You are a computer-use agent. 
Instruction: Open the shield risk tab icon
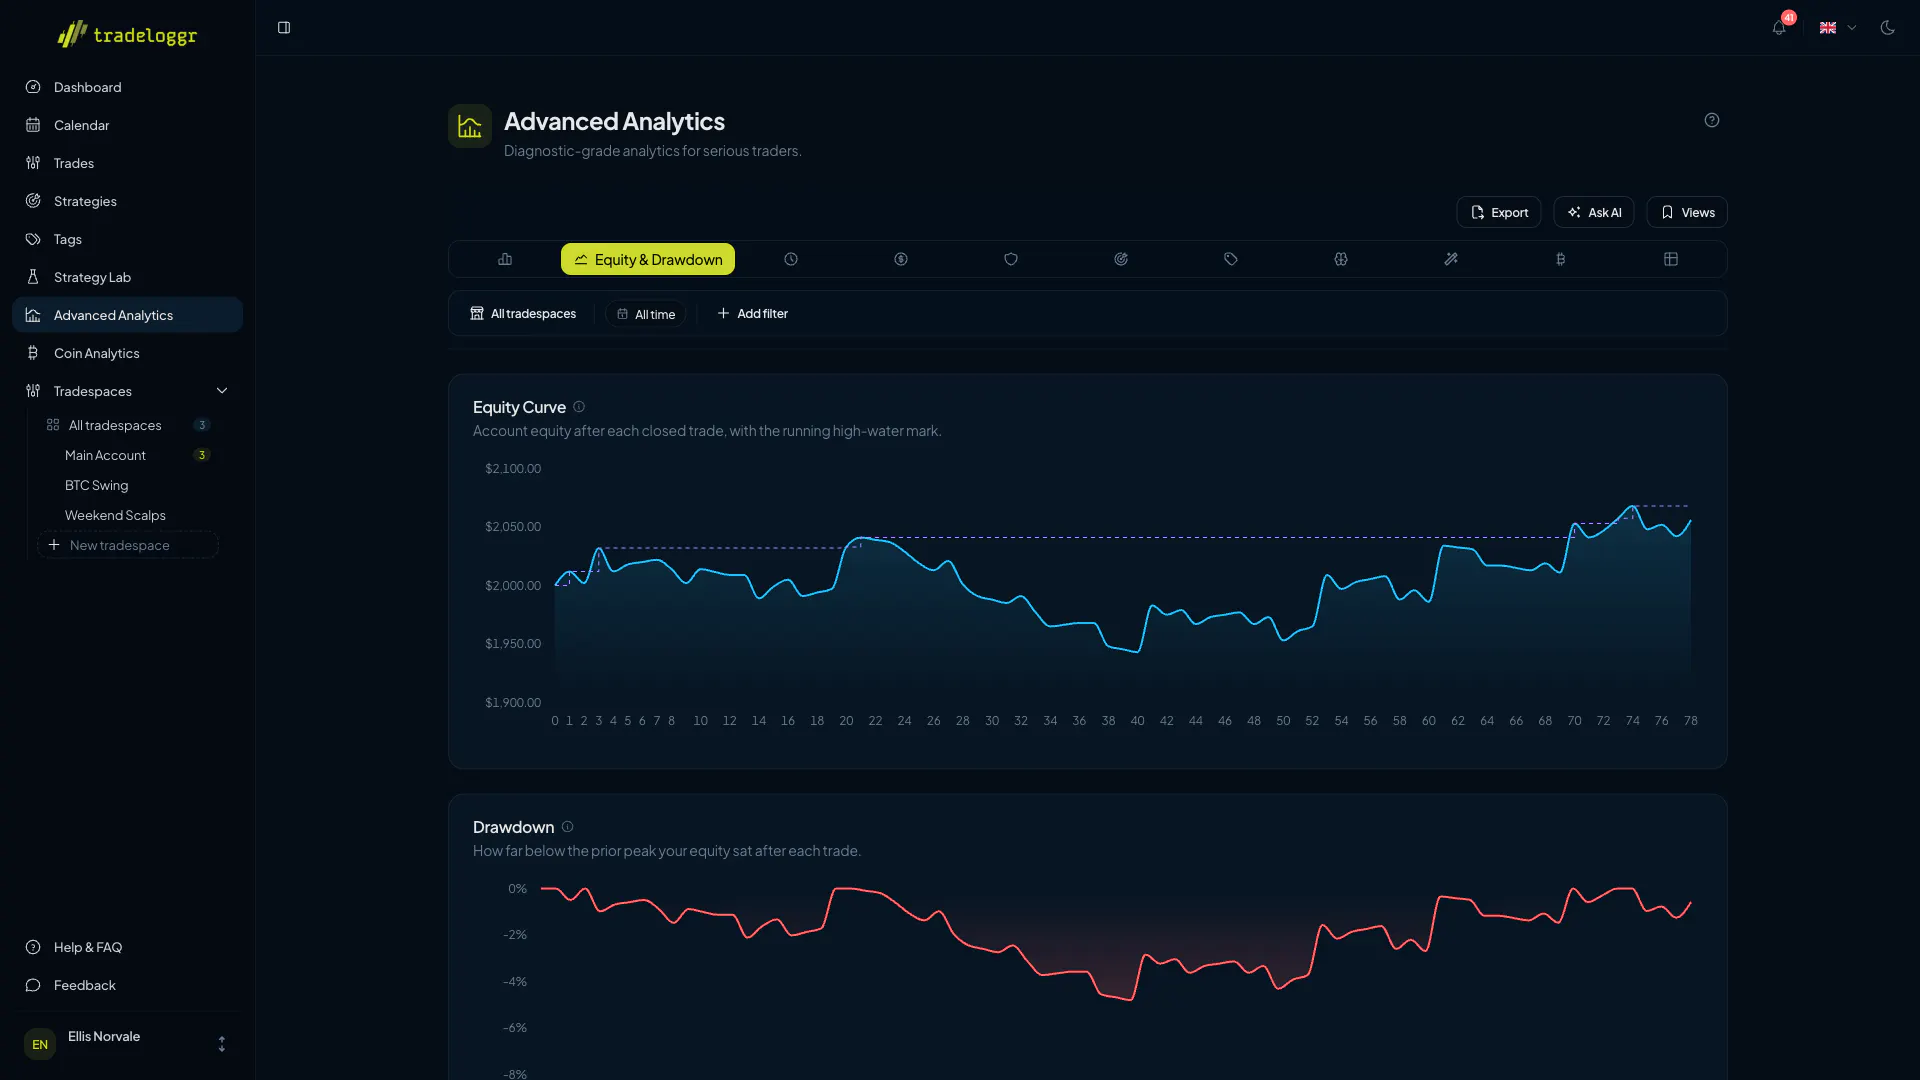1011,259
